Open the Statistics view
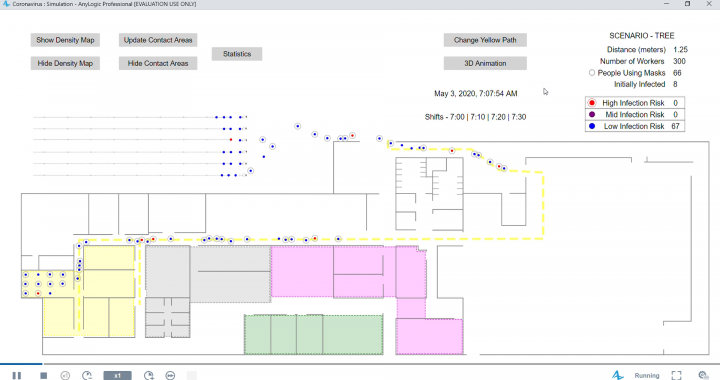This screenshot has width=720, height=380. tap(237, 54)
